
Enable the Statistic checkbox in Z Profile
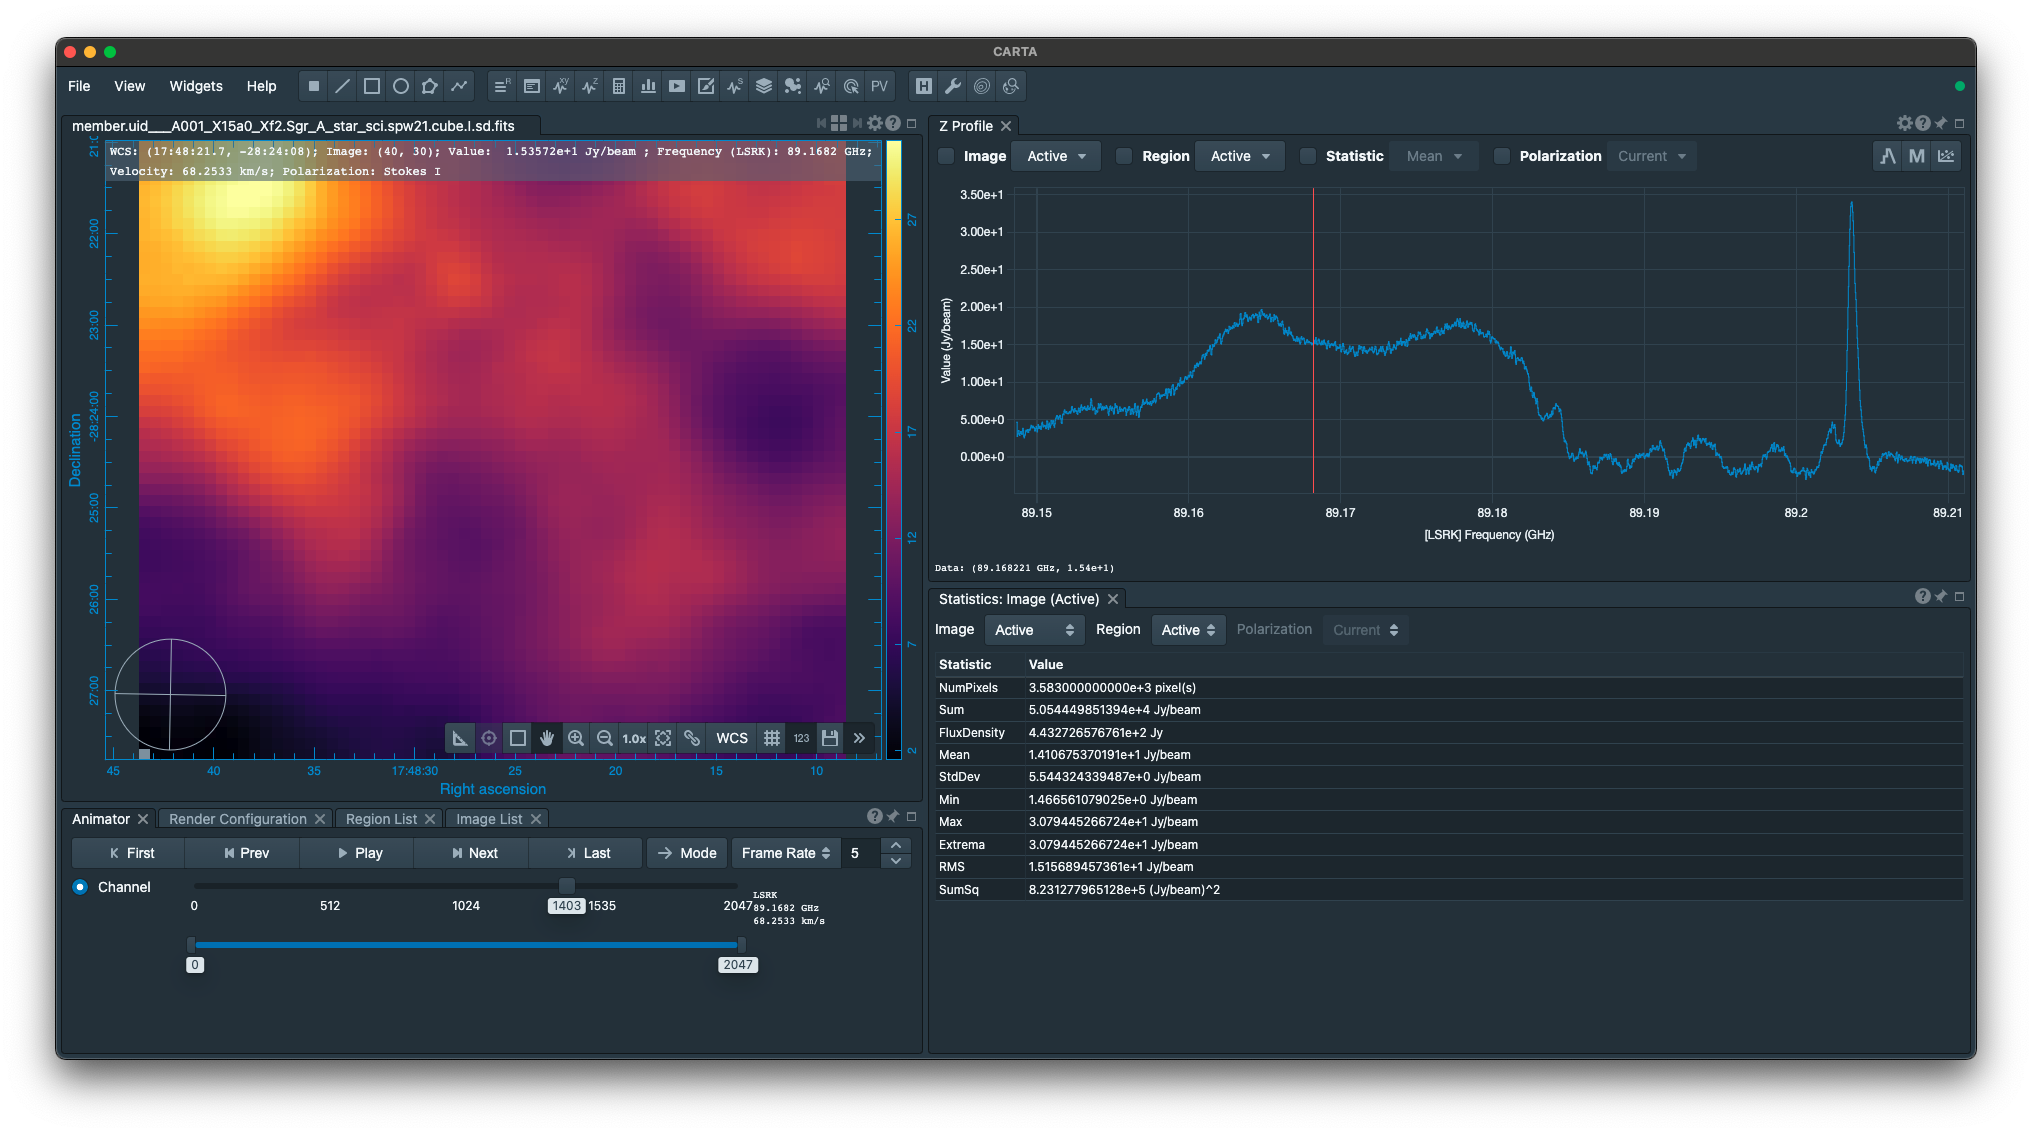(x=1308, y=156)
